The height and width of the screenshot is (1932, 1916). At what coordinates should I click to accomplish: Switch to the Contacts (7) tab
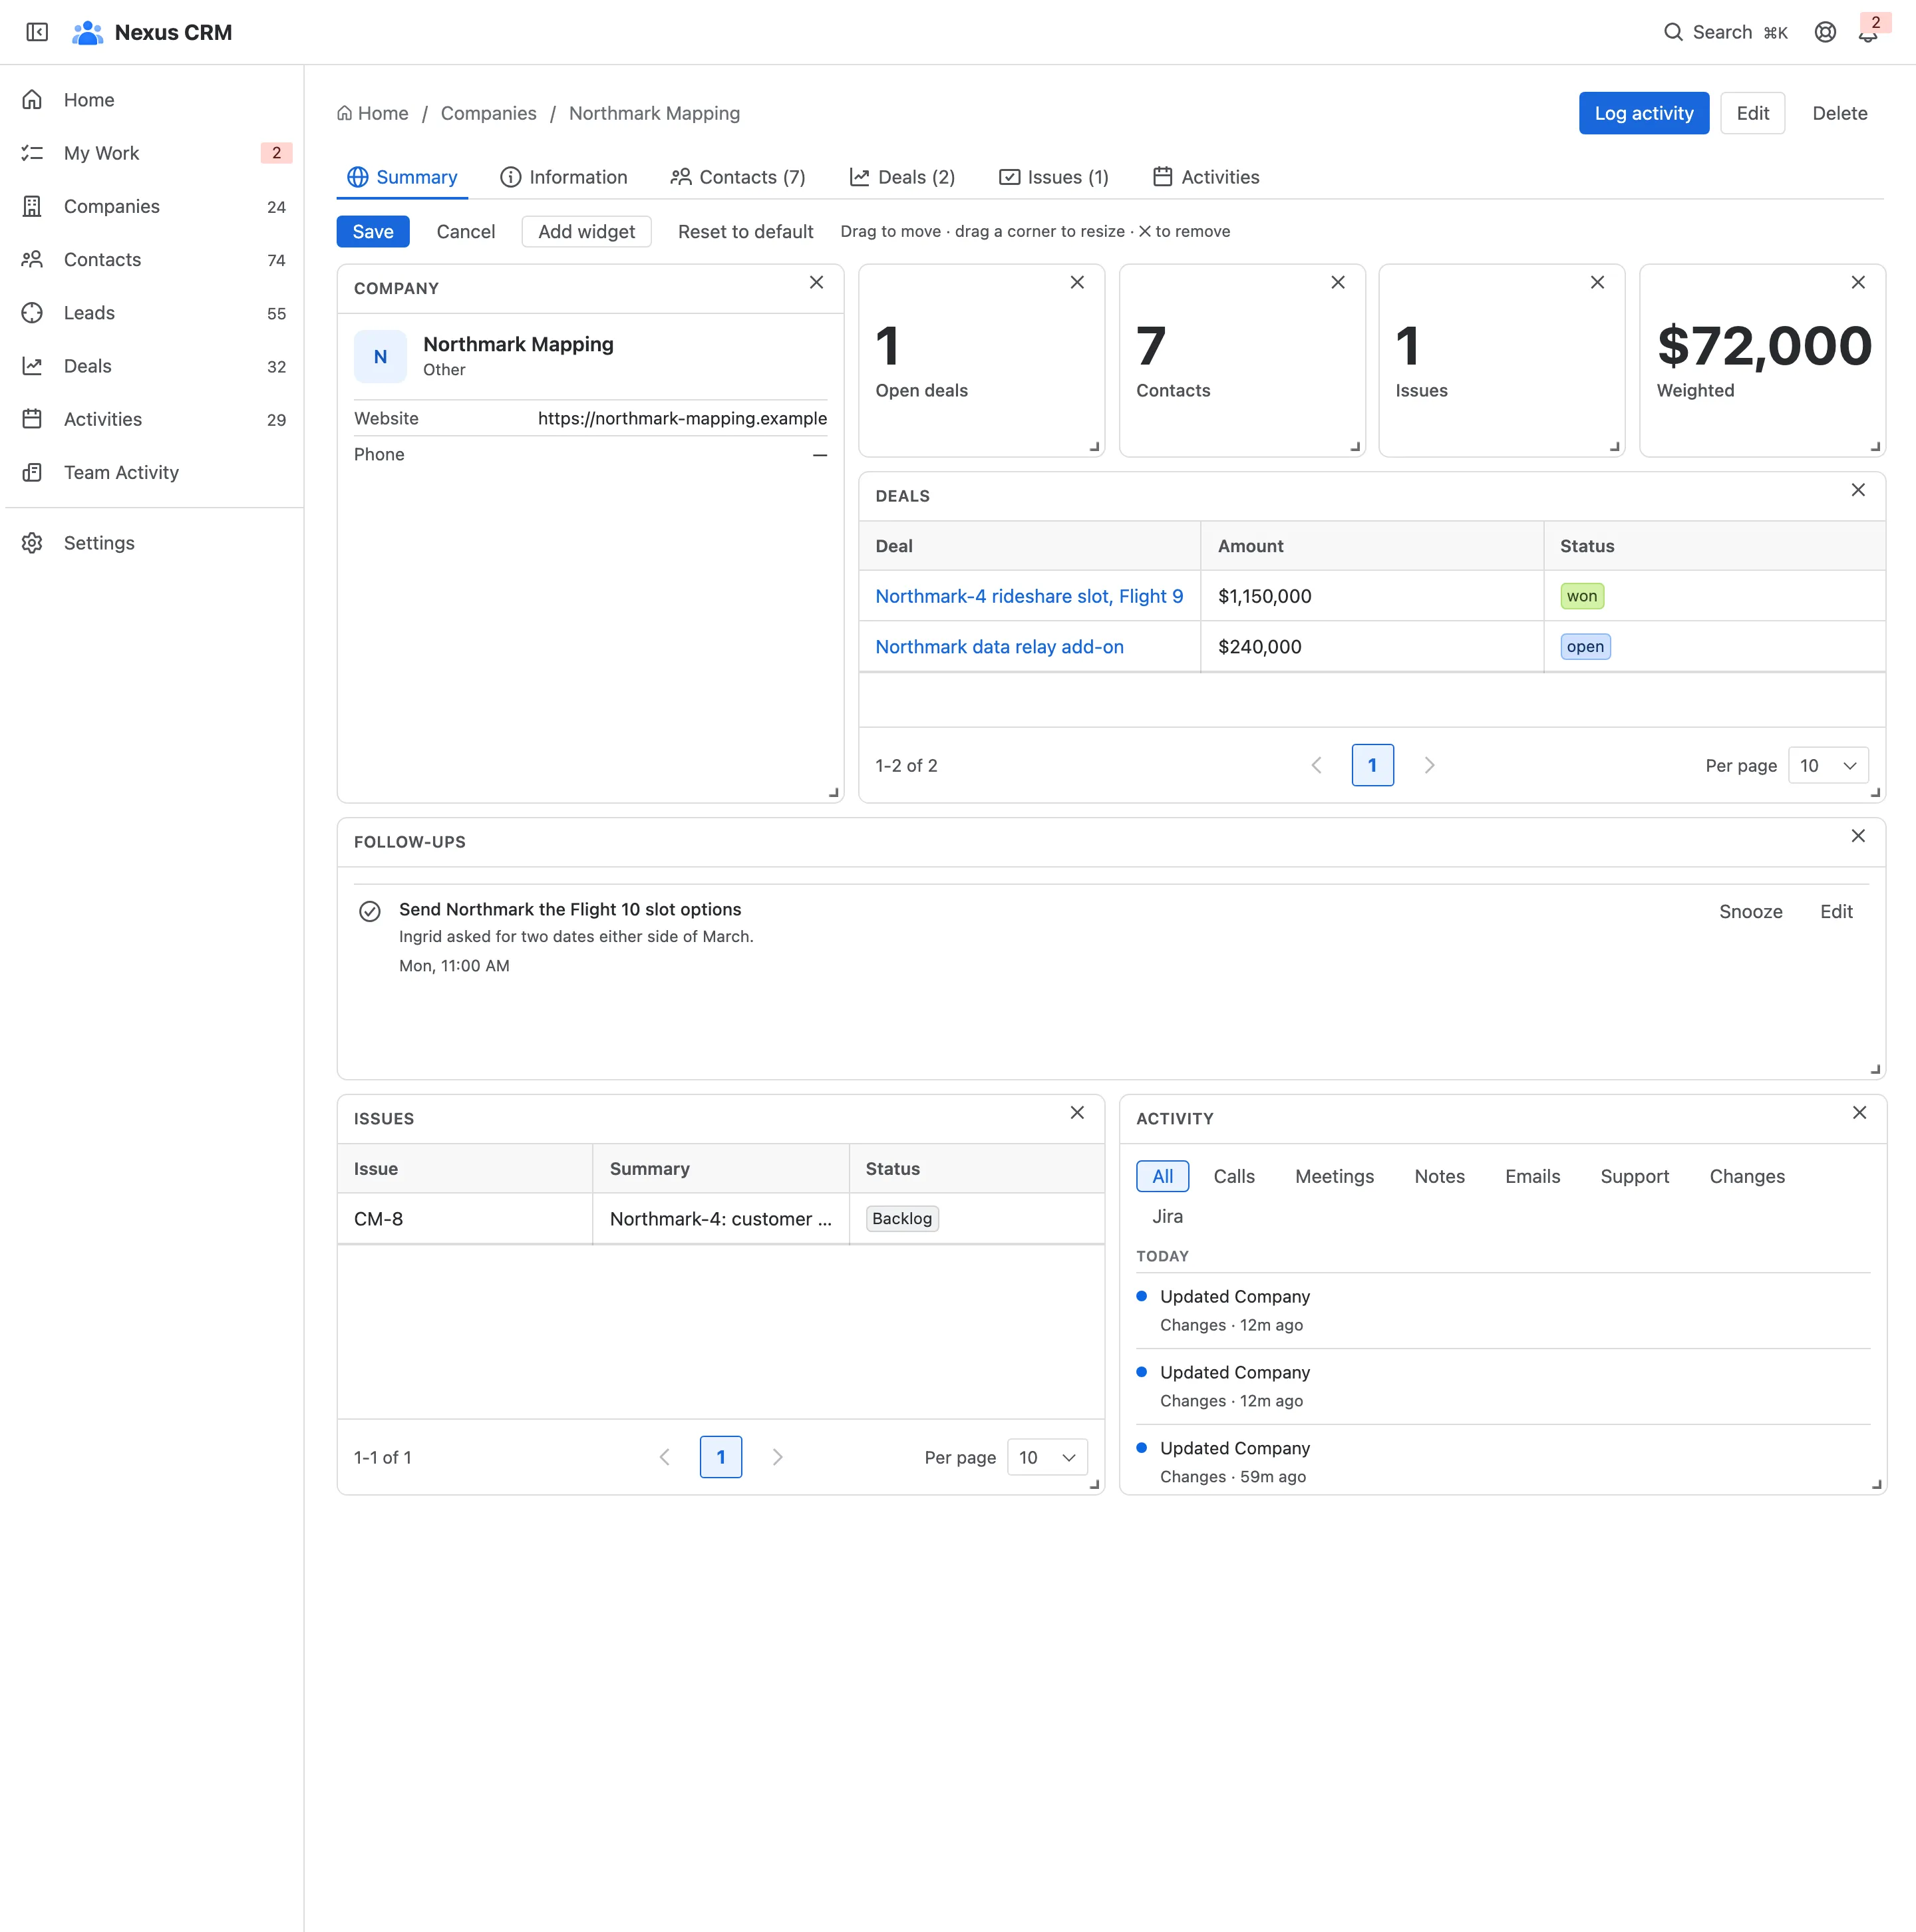pos(738,177)
